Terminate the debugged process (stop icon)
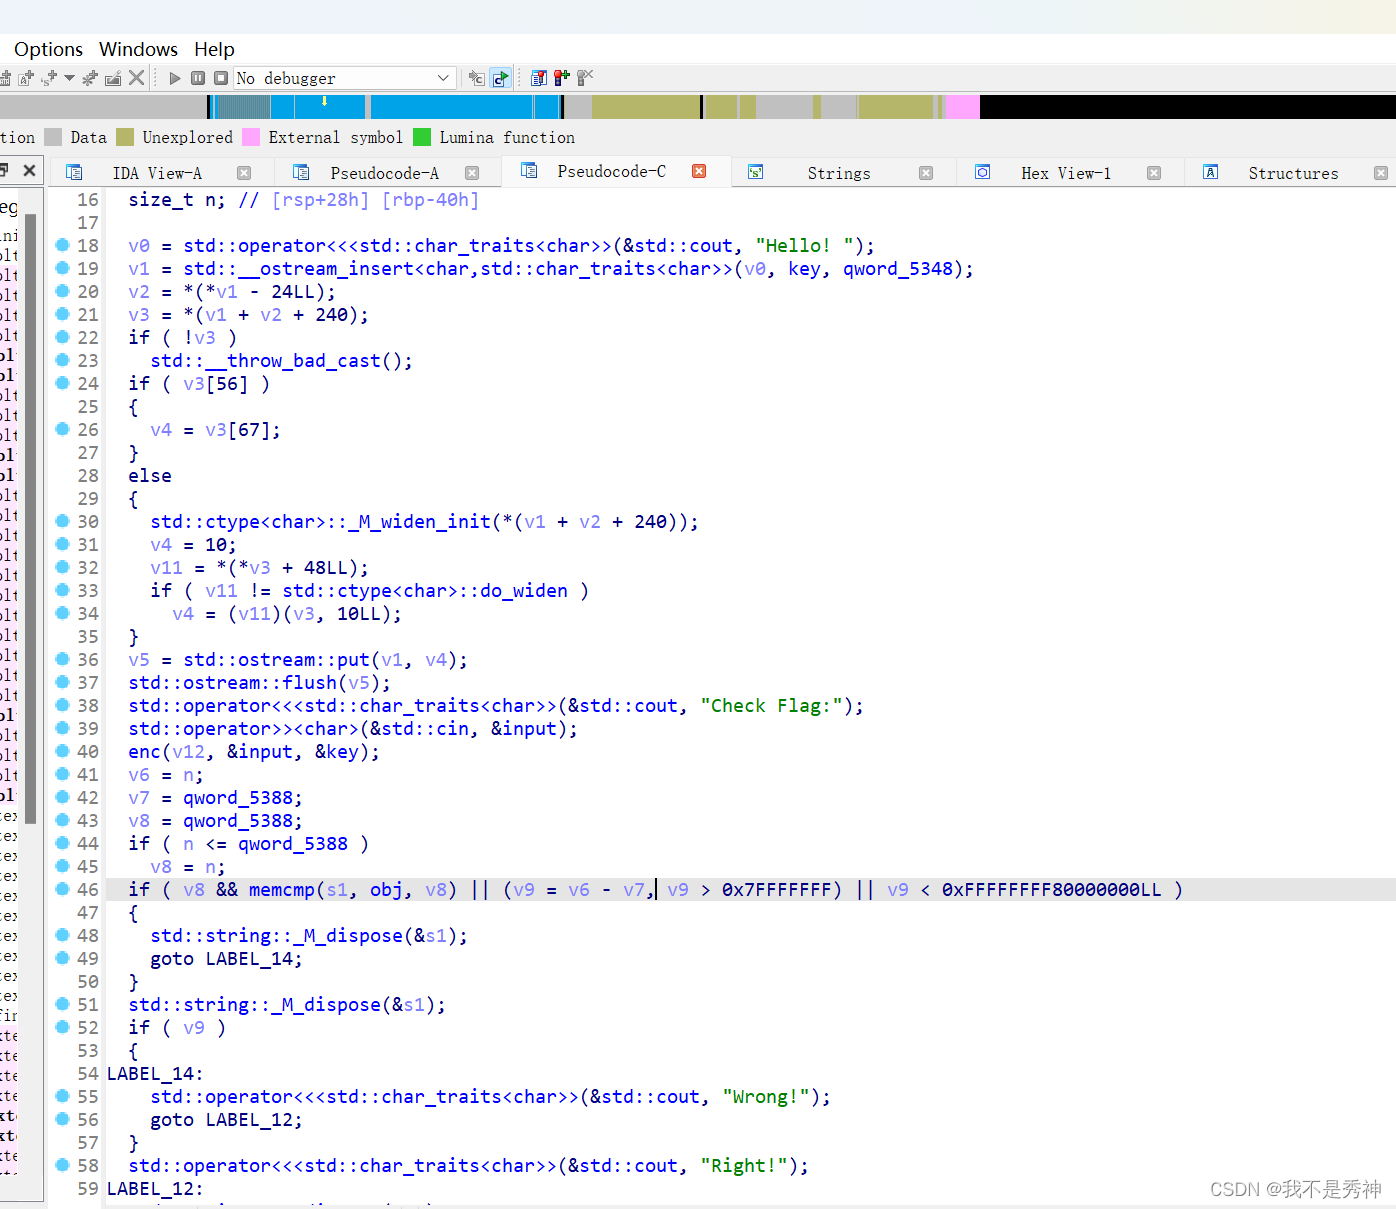This screenshot has width=1396, height=1209. pyautogui.click(x=221, y=78)
